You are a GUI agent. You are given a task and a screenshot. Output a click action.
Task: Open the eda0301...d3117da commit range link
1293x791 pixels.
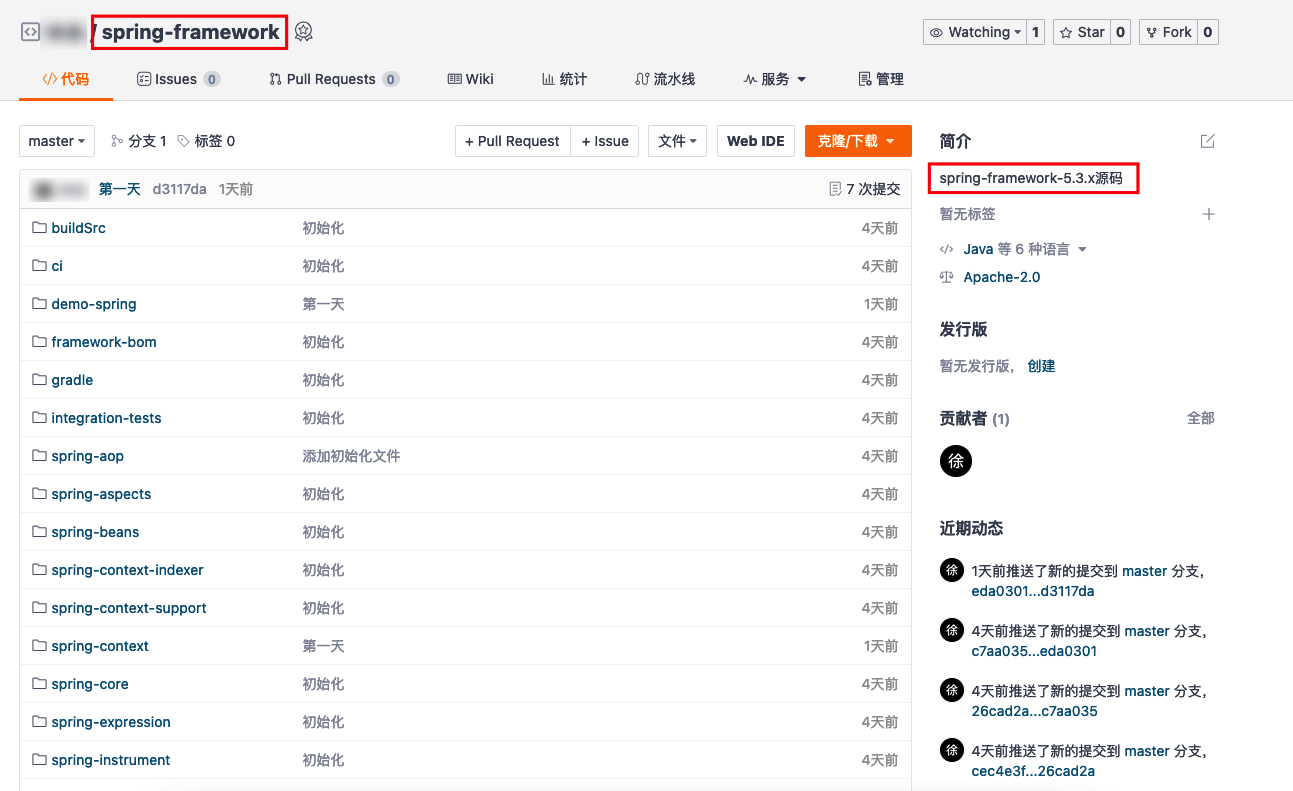(x=1033, y=591)
